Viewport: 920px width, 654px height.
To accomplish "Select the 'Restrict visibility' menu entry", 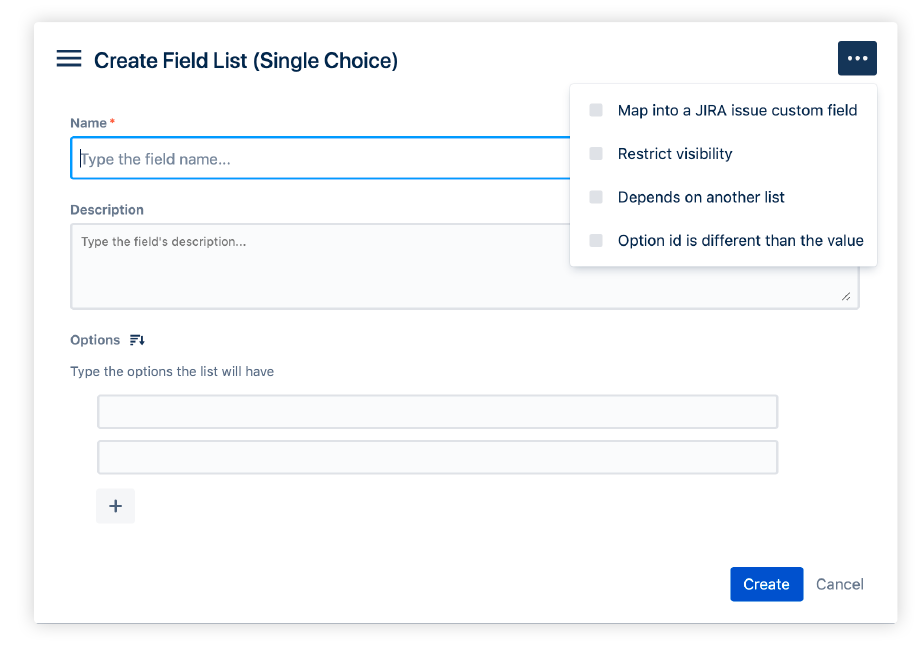I will point(674,153).
